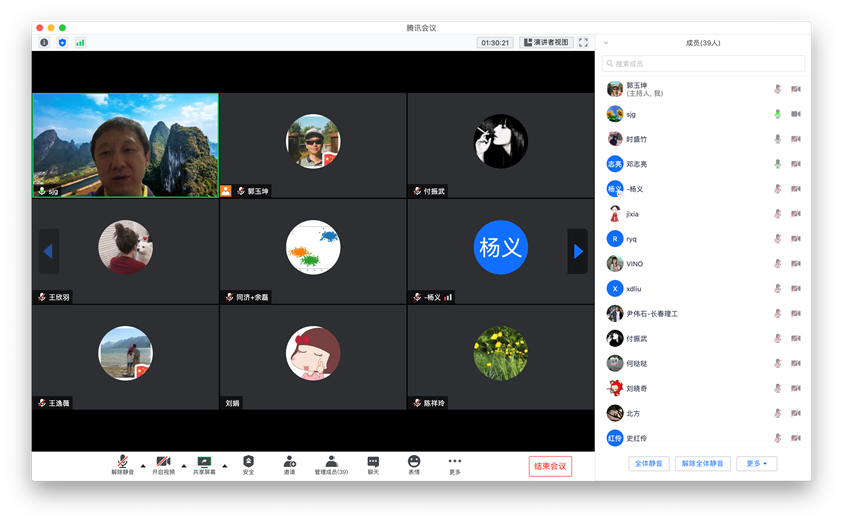Screen dimensions: 843x523
Task: Open the 更多 dropdown in the members panel
Action: click(x=756, y=464)
